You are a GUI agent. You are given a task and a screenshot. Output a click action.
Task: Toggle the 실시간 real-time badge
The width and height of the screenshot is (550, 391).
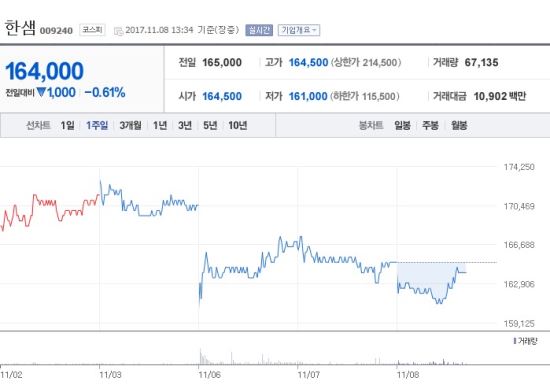point(259,30)
